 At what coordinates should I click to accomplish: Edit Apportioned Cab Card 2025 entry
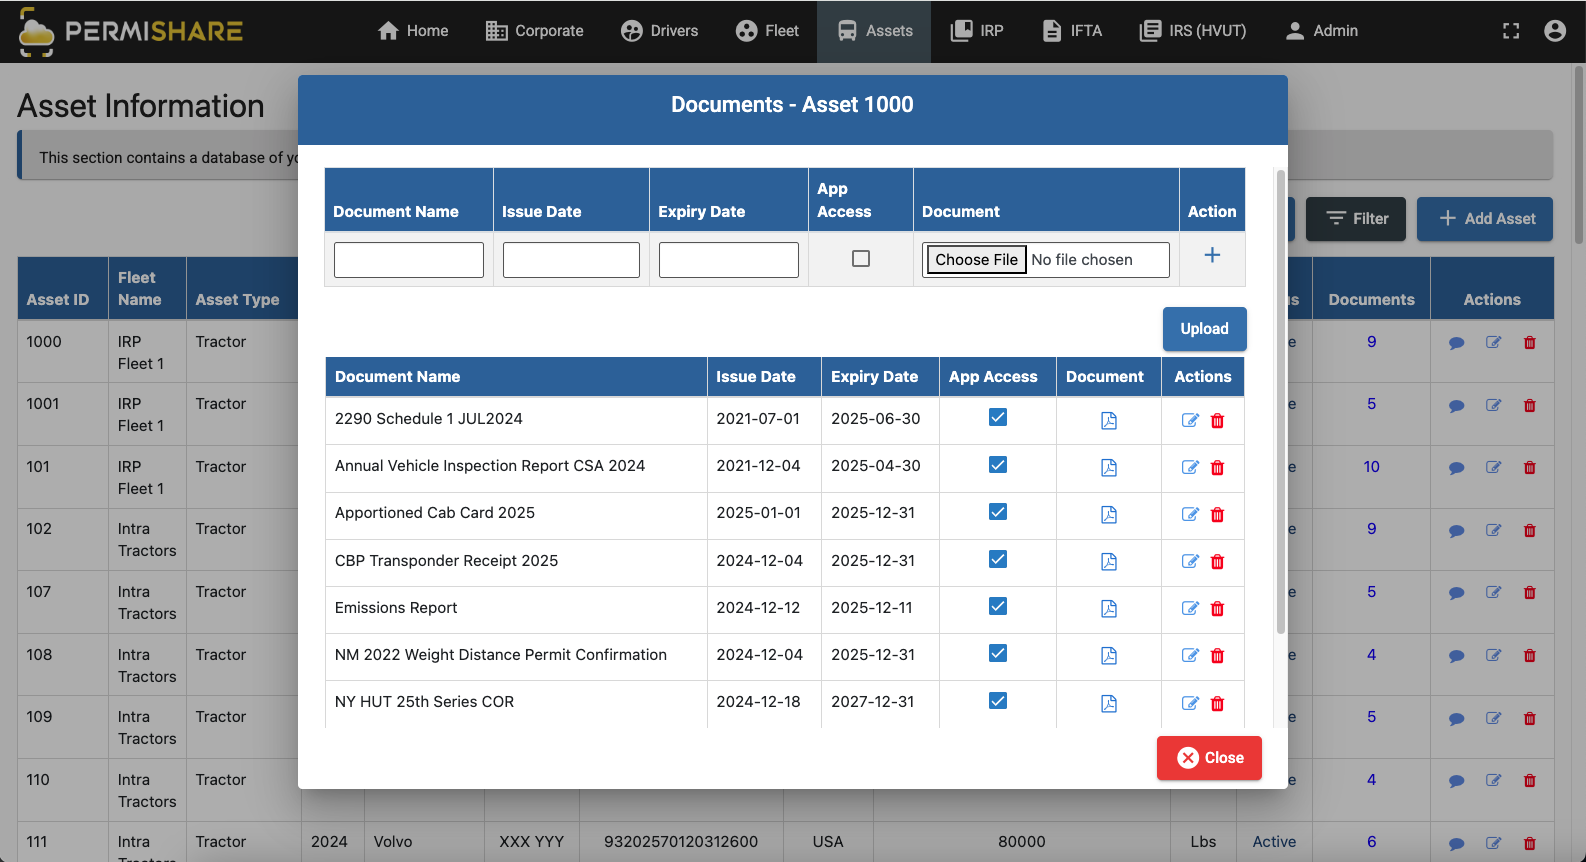1190,515
